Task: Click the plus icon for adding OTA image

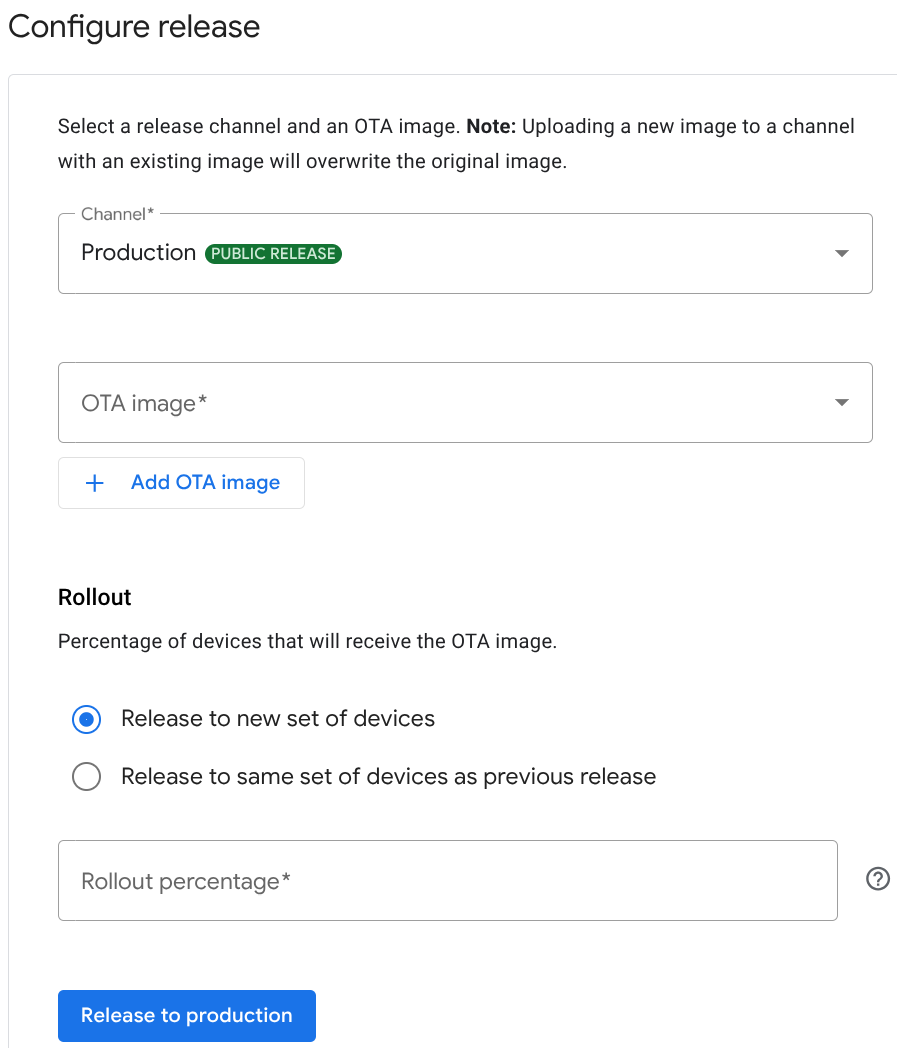Action: coord(95,483)
